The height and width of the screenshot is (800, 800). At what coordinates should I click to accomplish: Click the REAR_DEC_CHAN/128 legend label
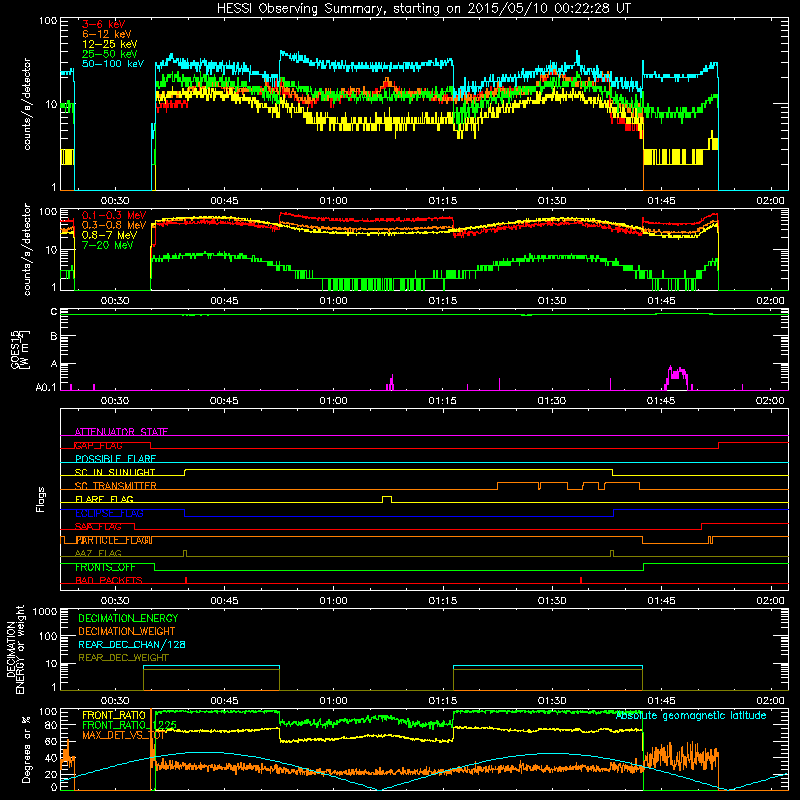tap(132, 644)
